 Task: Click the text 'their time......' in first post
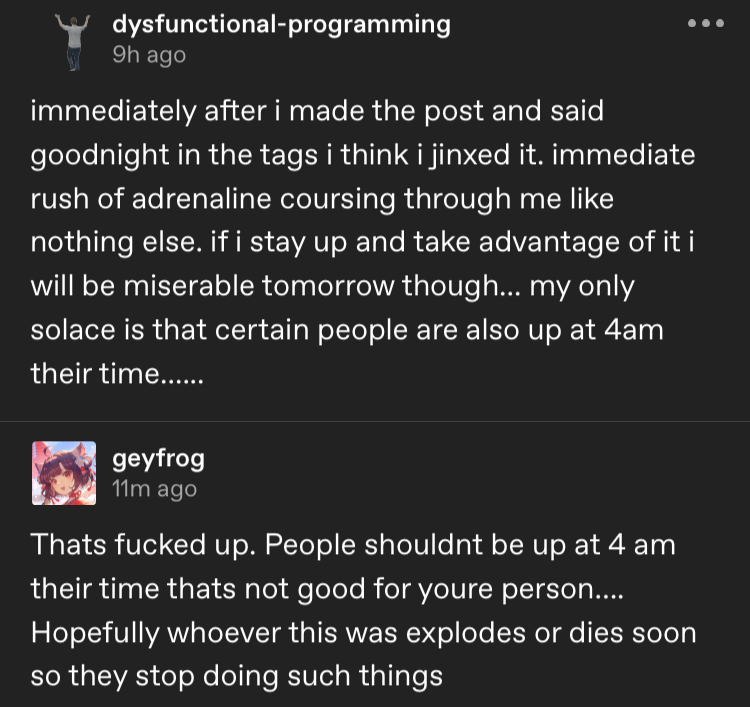click(117, 374)
